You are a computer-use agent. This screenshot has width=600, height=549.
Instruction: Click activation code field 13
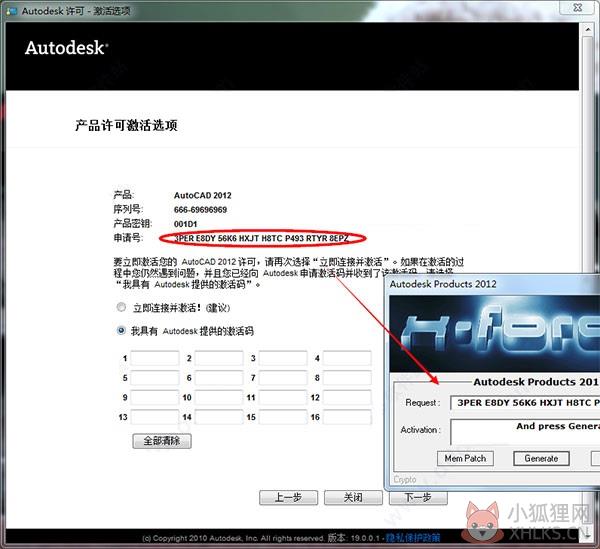pos(155,417)
